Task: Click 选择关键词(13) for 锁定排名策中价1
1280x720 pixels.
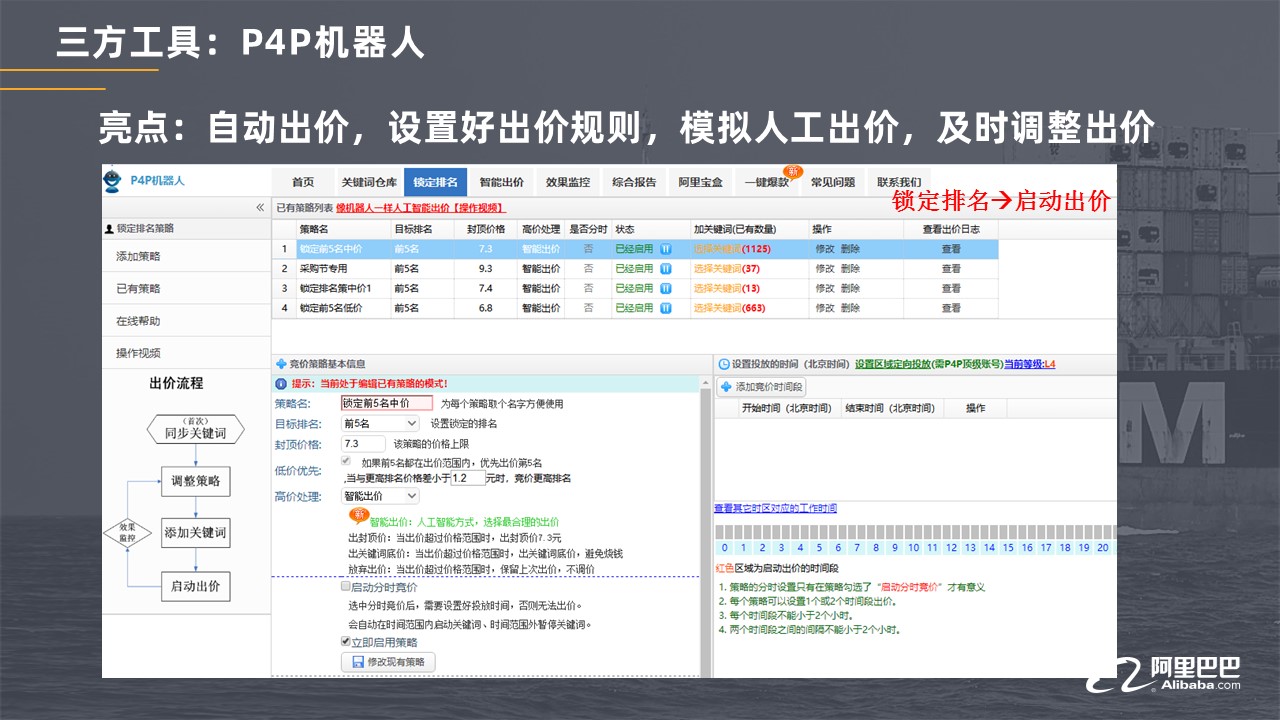Action: click(x=727, y=288)
